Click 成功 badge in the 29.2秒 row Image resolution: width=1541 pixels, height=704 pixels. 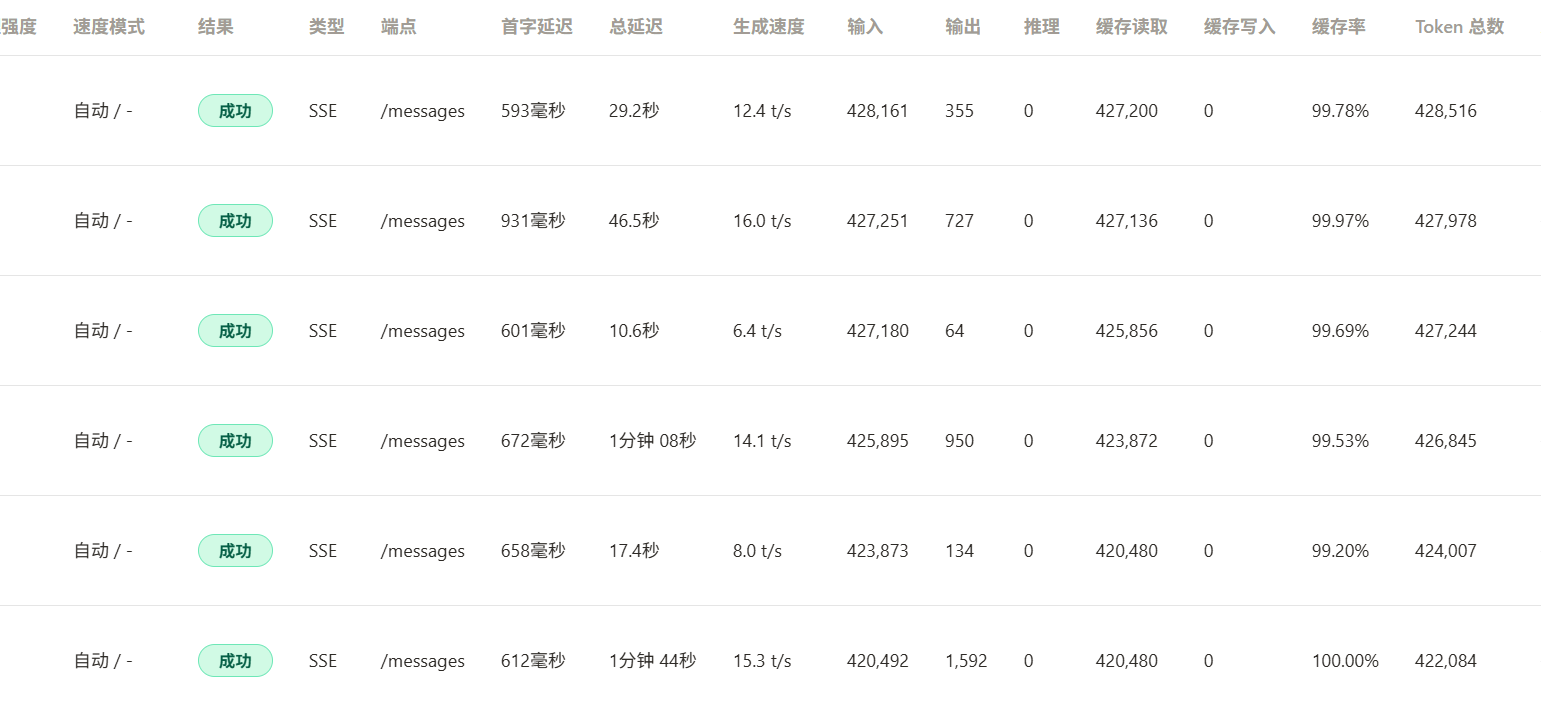click(235, 111)
